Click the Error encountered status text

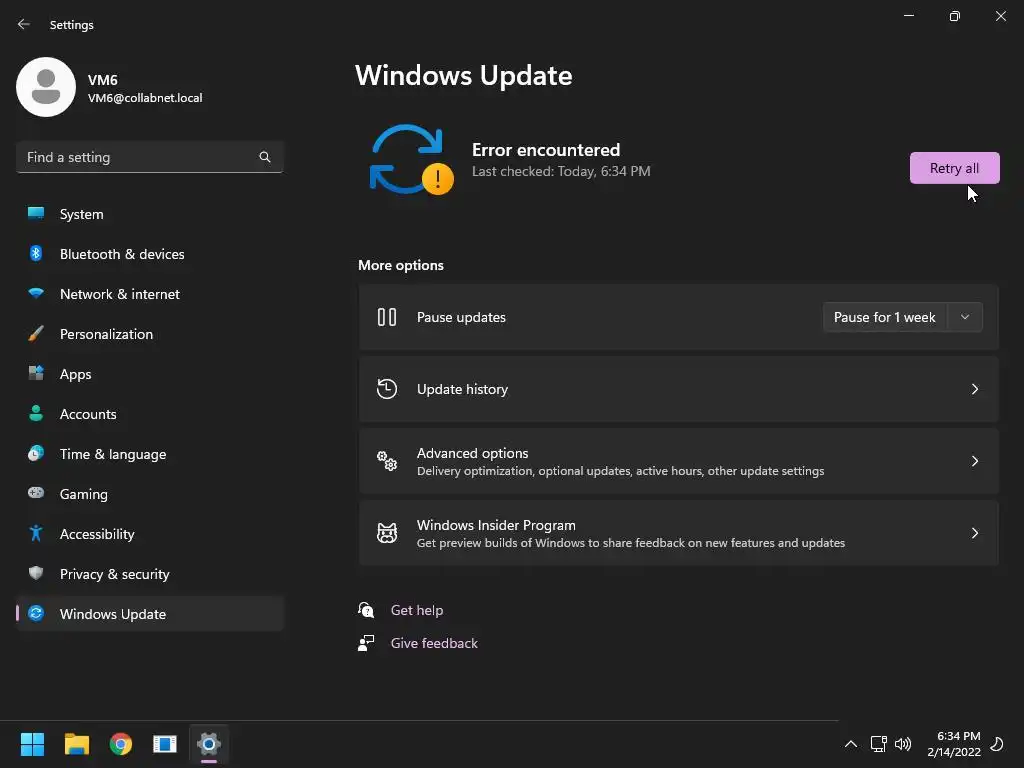546,150
